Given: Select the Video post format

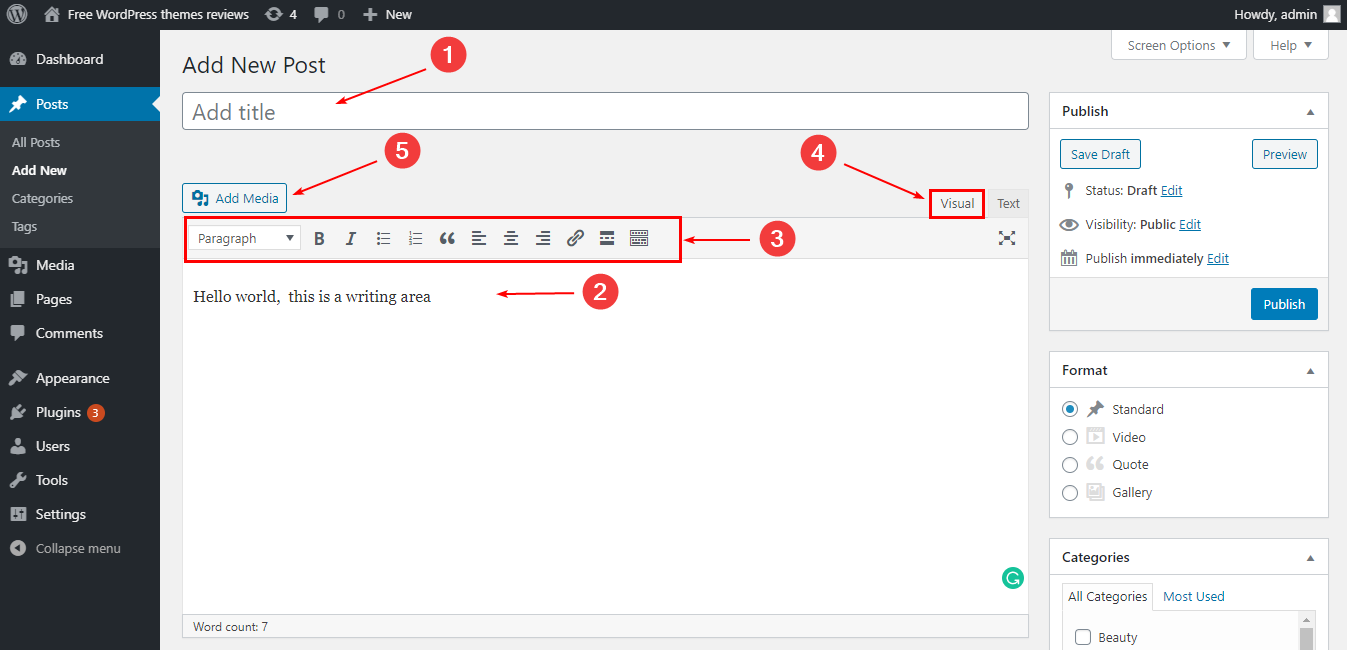Looking at the screenshot, I should 1070,437.
